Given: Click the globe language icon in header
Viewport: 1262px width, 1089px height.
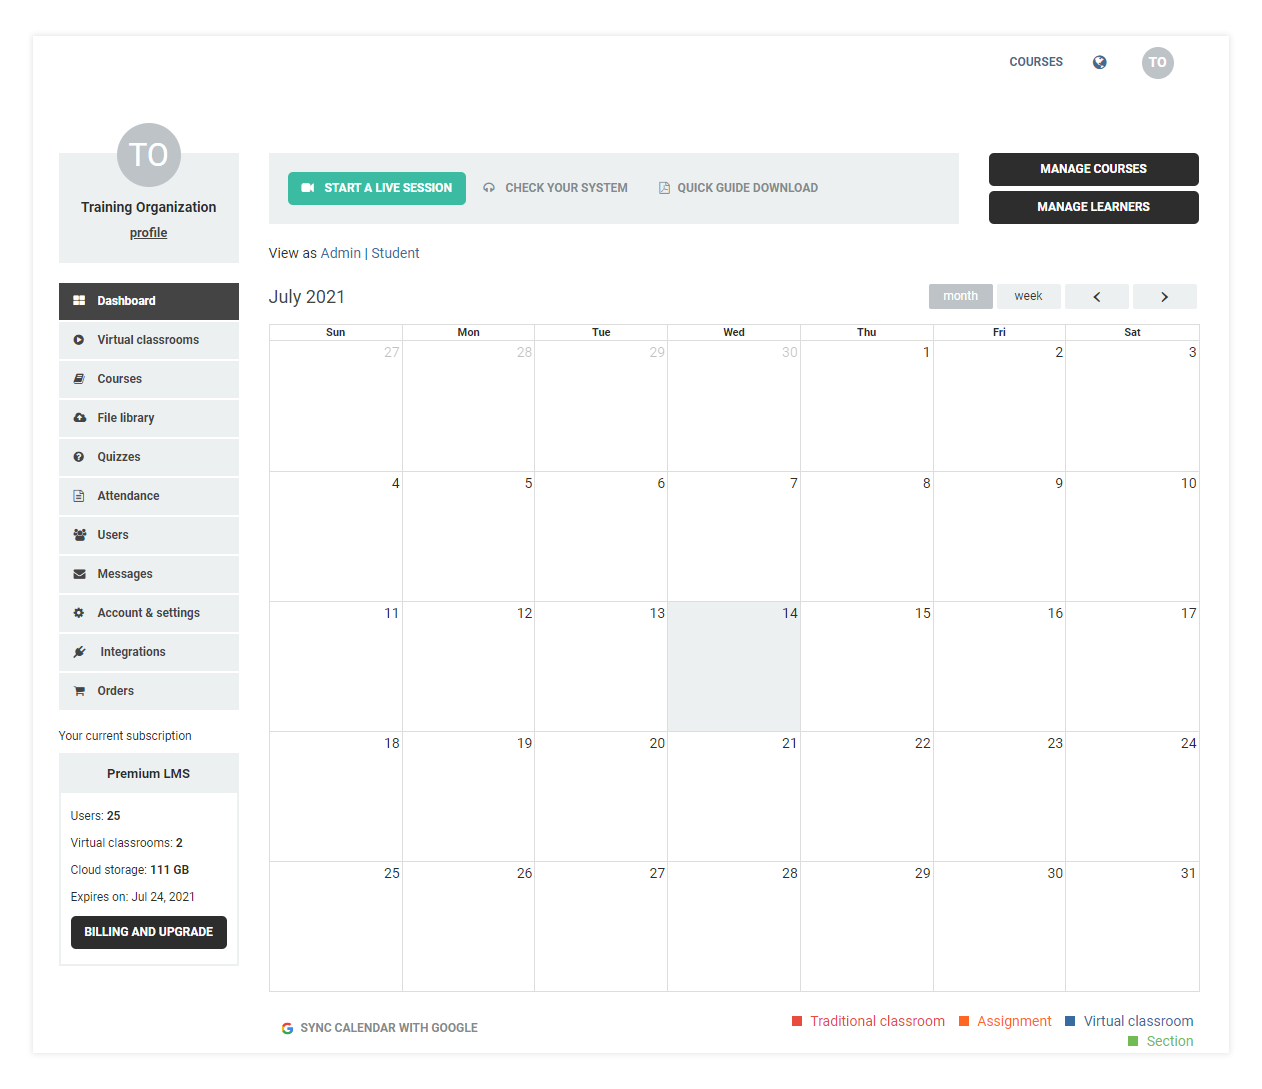Looking at the screenshot, I should 1099,62.
